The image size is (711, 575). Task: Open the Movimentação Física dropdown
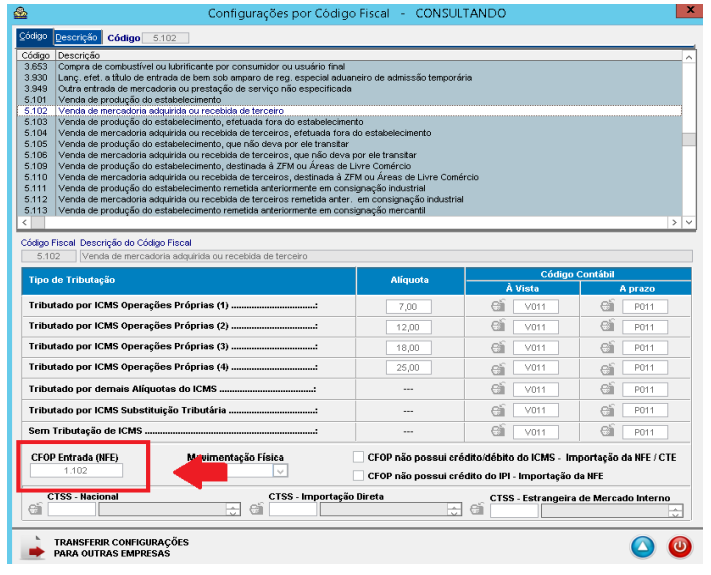point(280,472)
